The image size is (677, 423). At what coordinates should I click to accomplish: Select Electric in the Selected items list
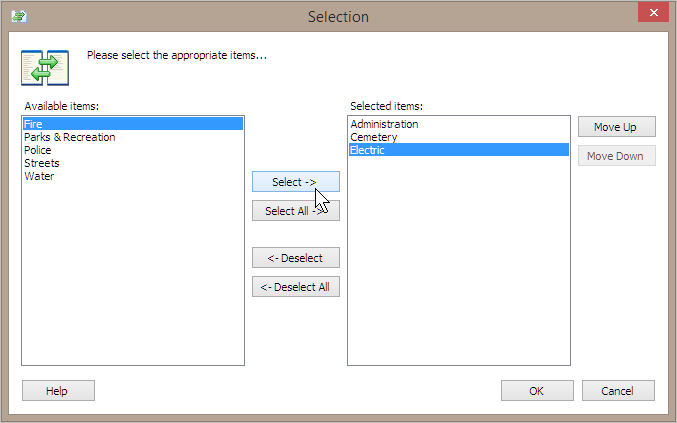[459, 150]
